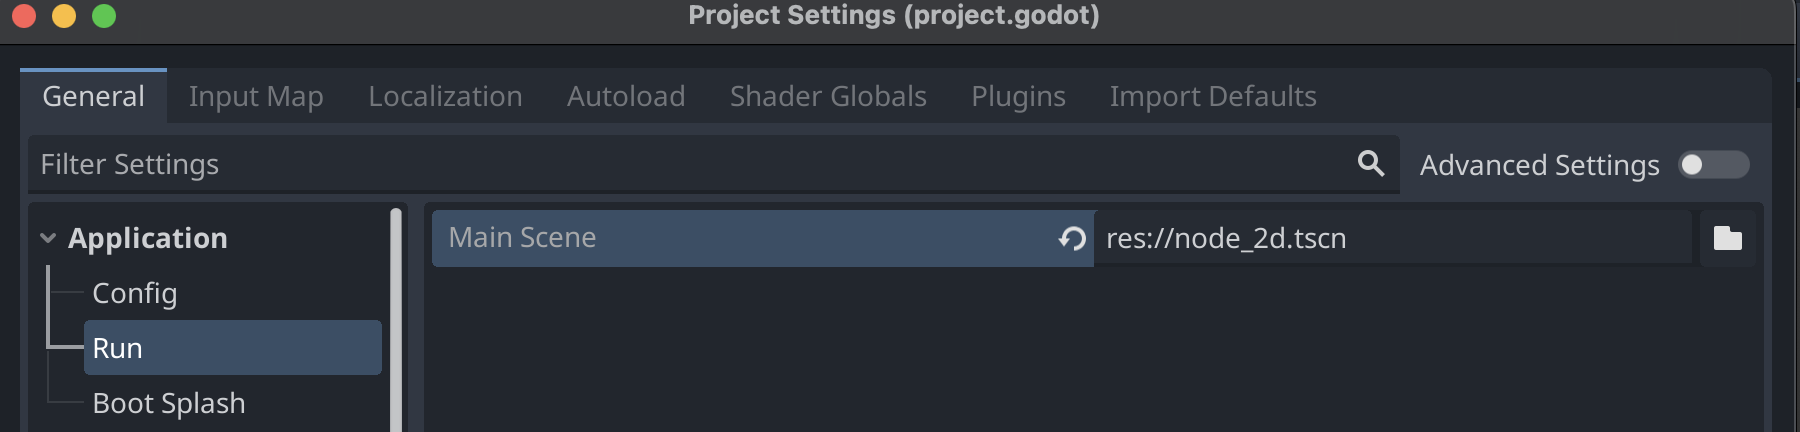Viewport: 1800px width, 432px height.
Task: Click the Main Scene revert arrow icon
Action: tap(1072, 238)
